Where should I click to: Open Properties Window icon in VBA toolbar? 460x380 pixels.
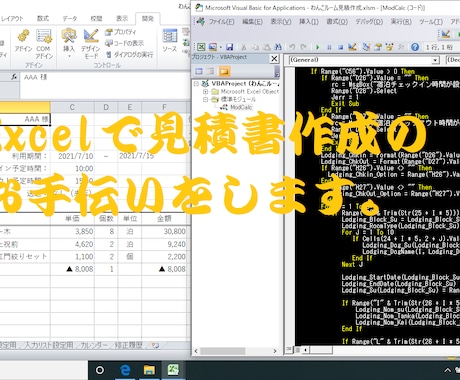(378, 47)
